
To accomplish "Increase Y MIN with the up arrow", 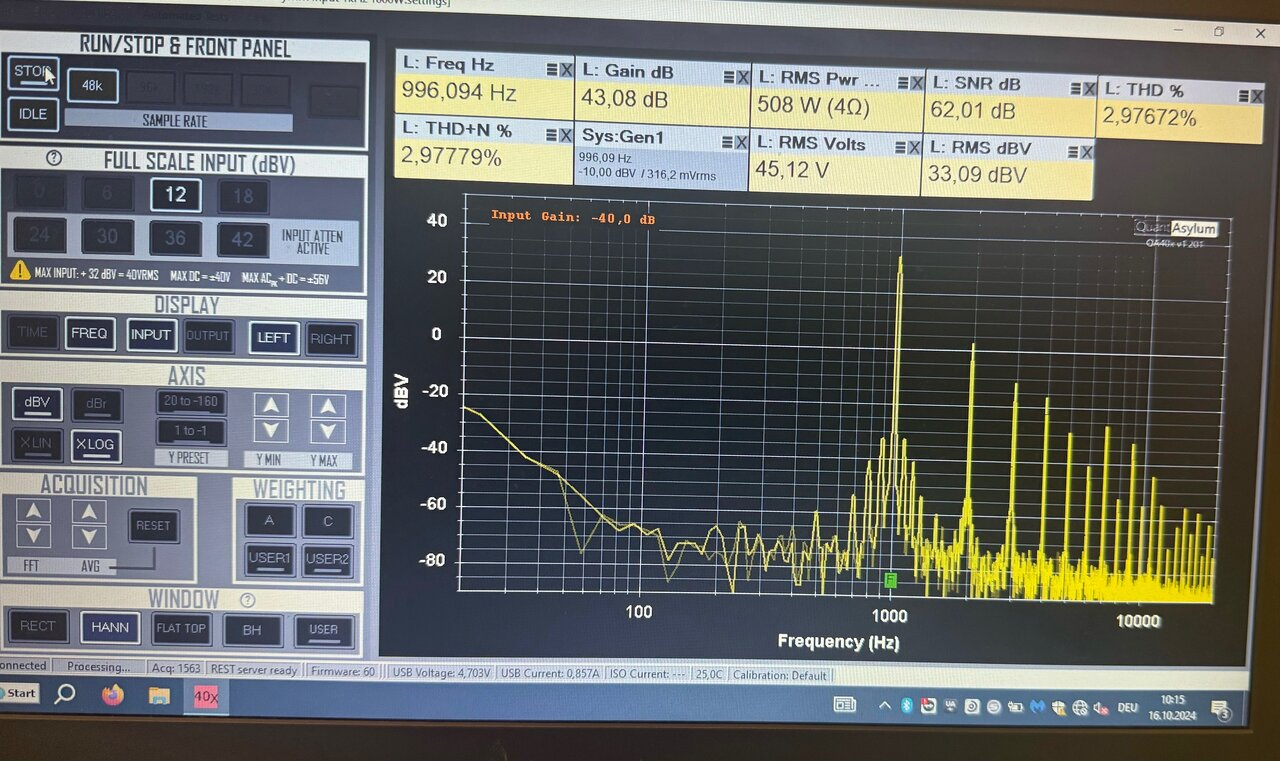I will tap(271, 404).
